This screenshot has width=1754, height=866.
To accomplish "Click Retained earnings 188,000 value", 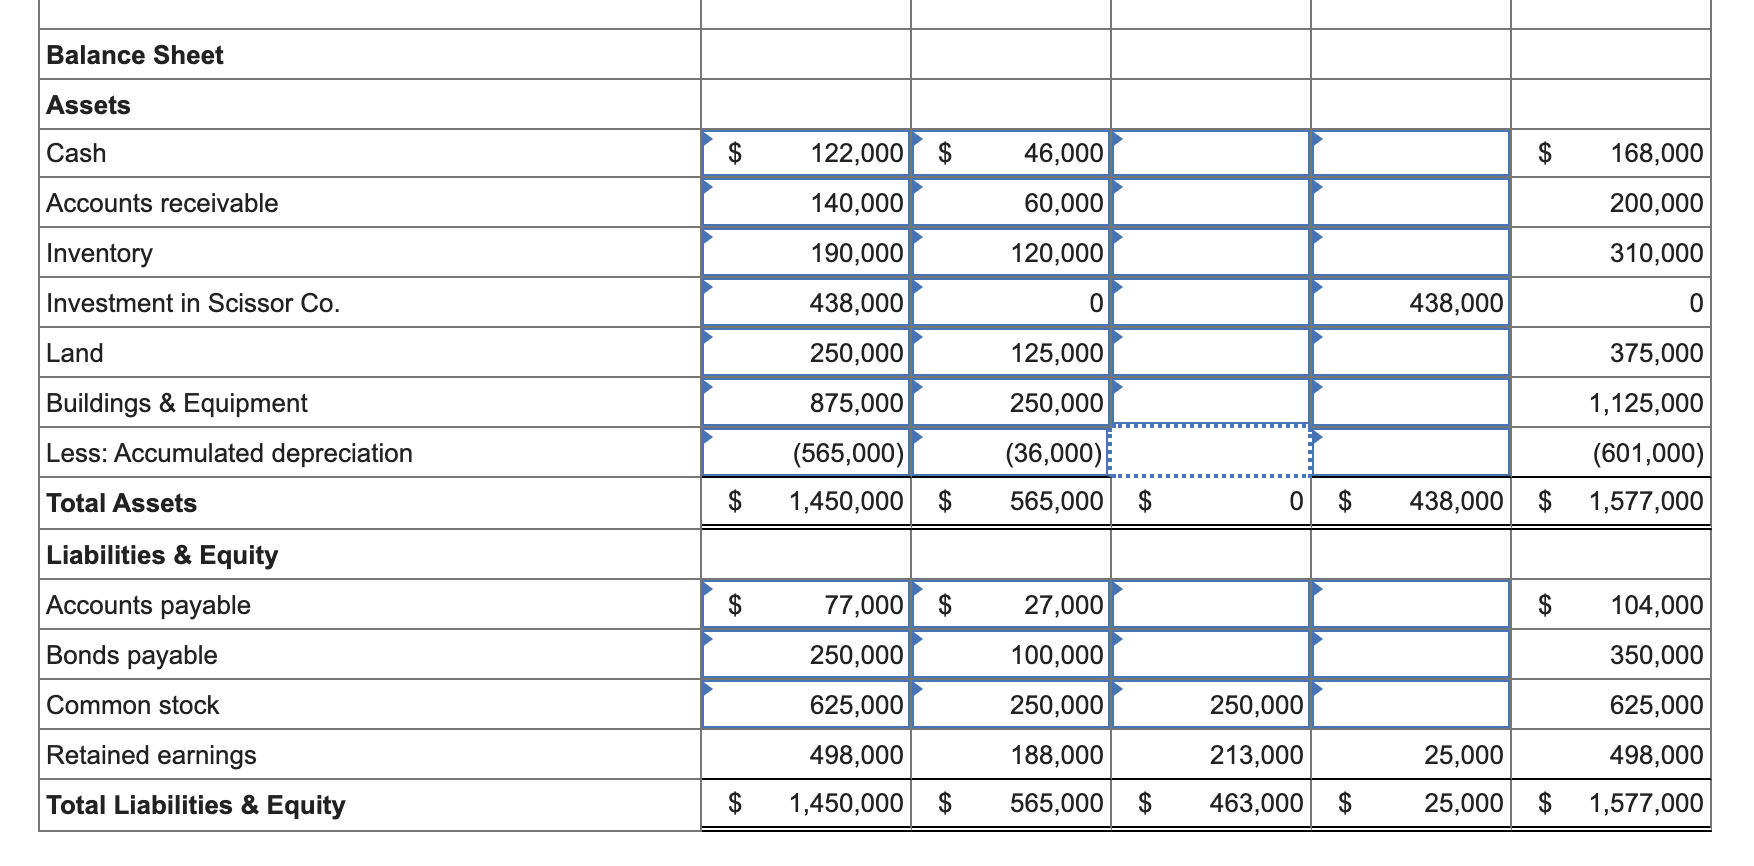I will point(1056,755).
